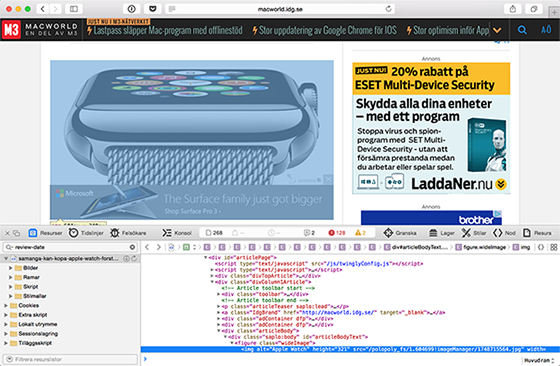Go back a page in Safari
The image size is (560, 366).
42,9
